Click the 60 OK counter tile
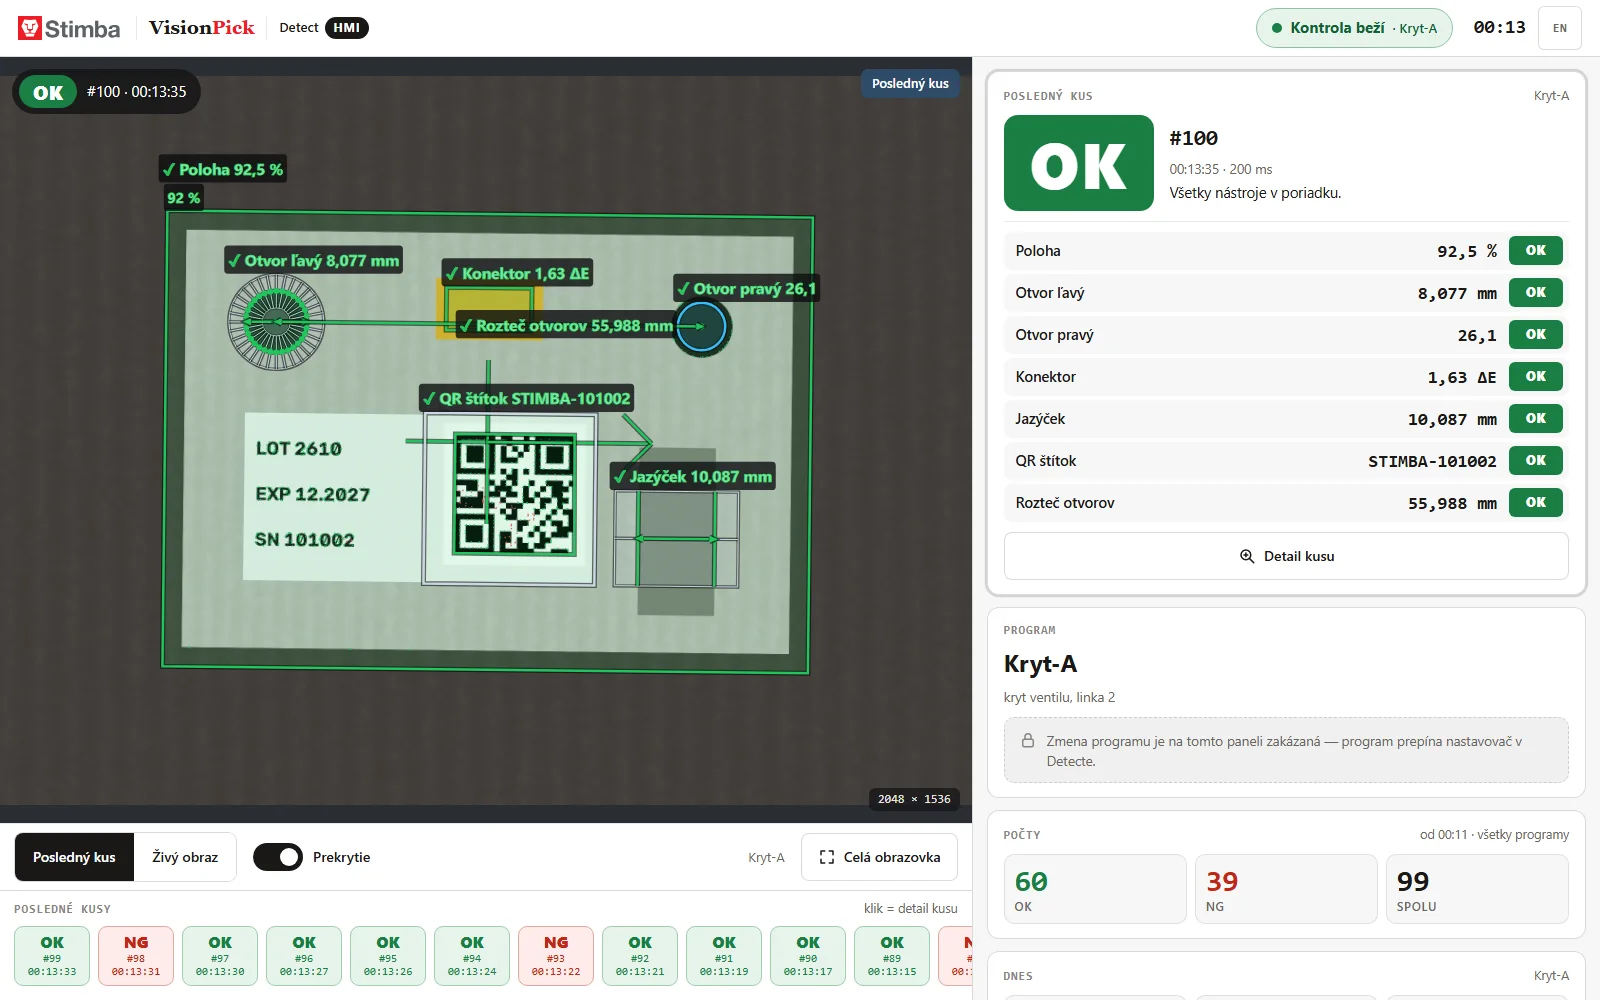 pos(1095,889)
